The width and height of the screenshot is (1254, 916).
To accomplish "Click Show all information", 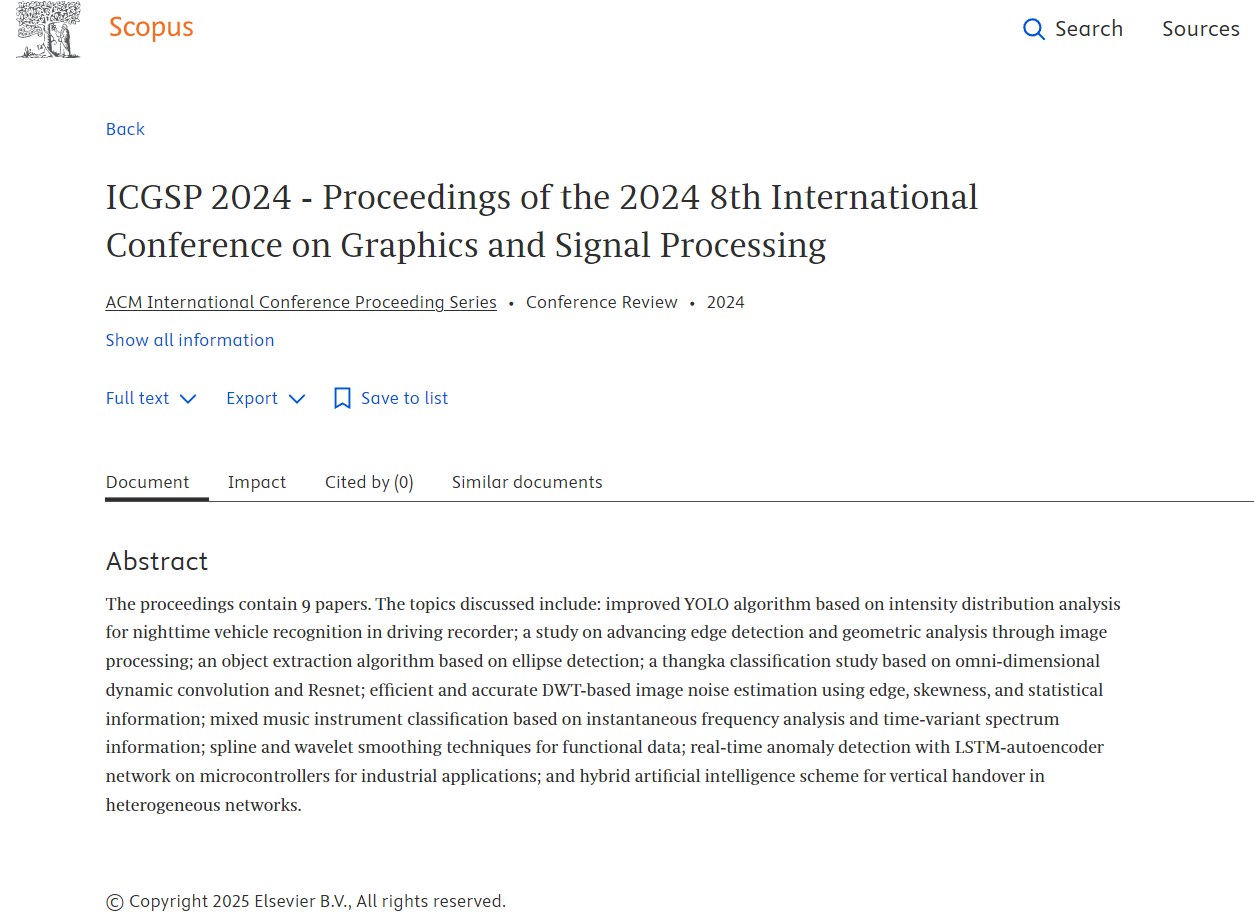I will tap(190, 340).
